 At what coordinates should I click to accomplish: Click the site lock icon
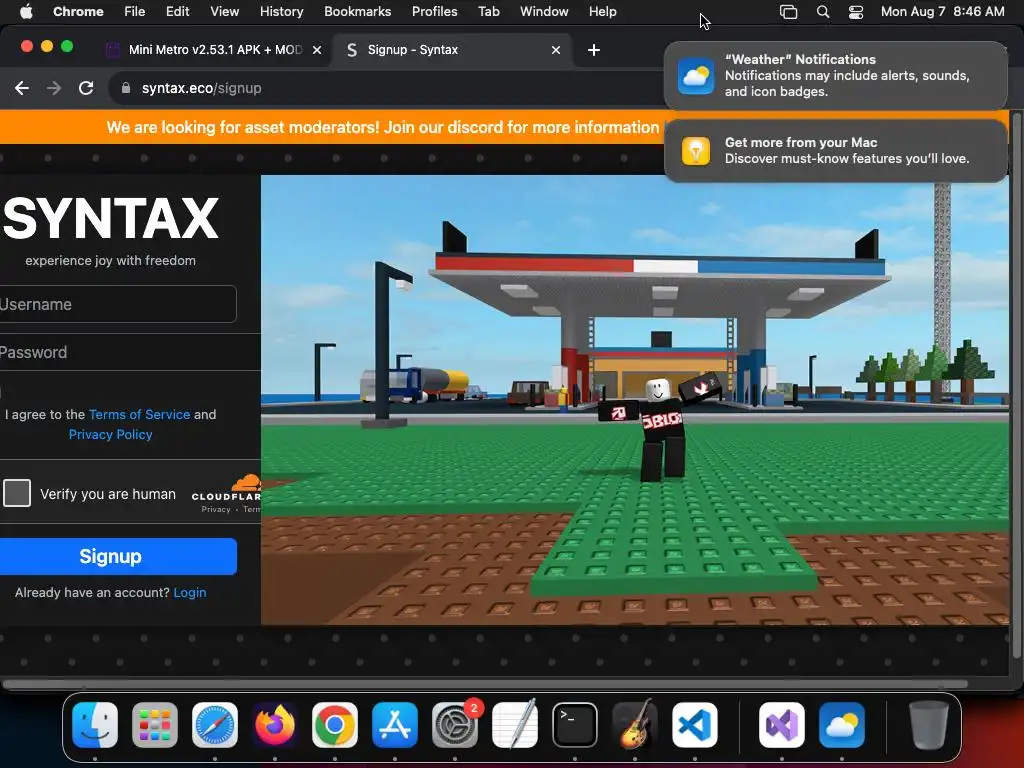click(x=126, y=88)
